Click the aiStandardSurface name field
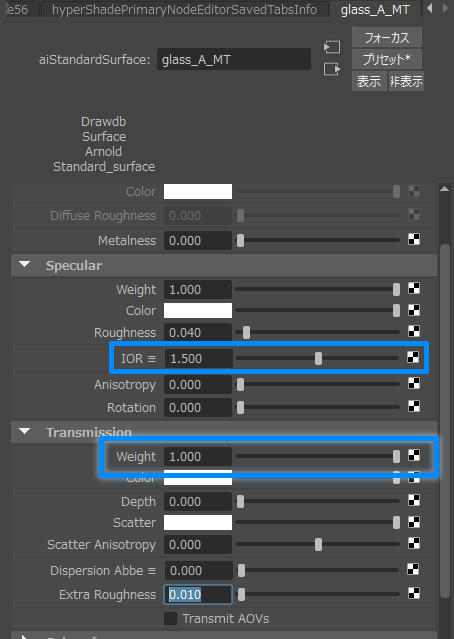This screenshot has height=639, width=454. point(234,59)
